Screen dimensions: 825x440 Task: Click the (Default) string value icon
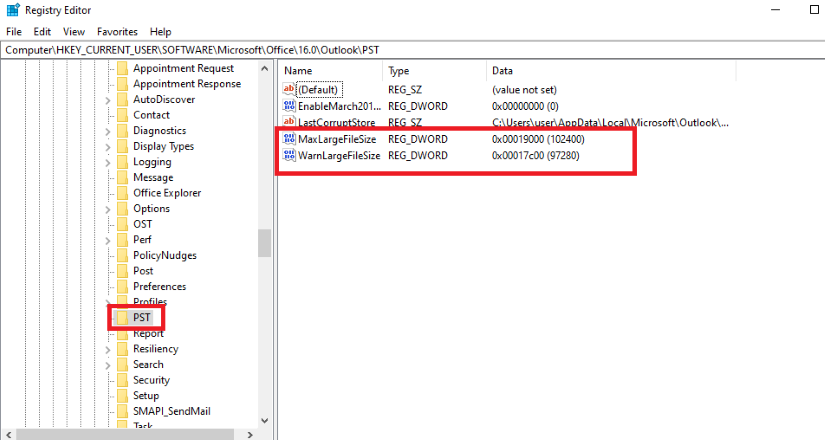(289, 89)
